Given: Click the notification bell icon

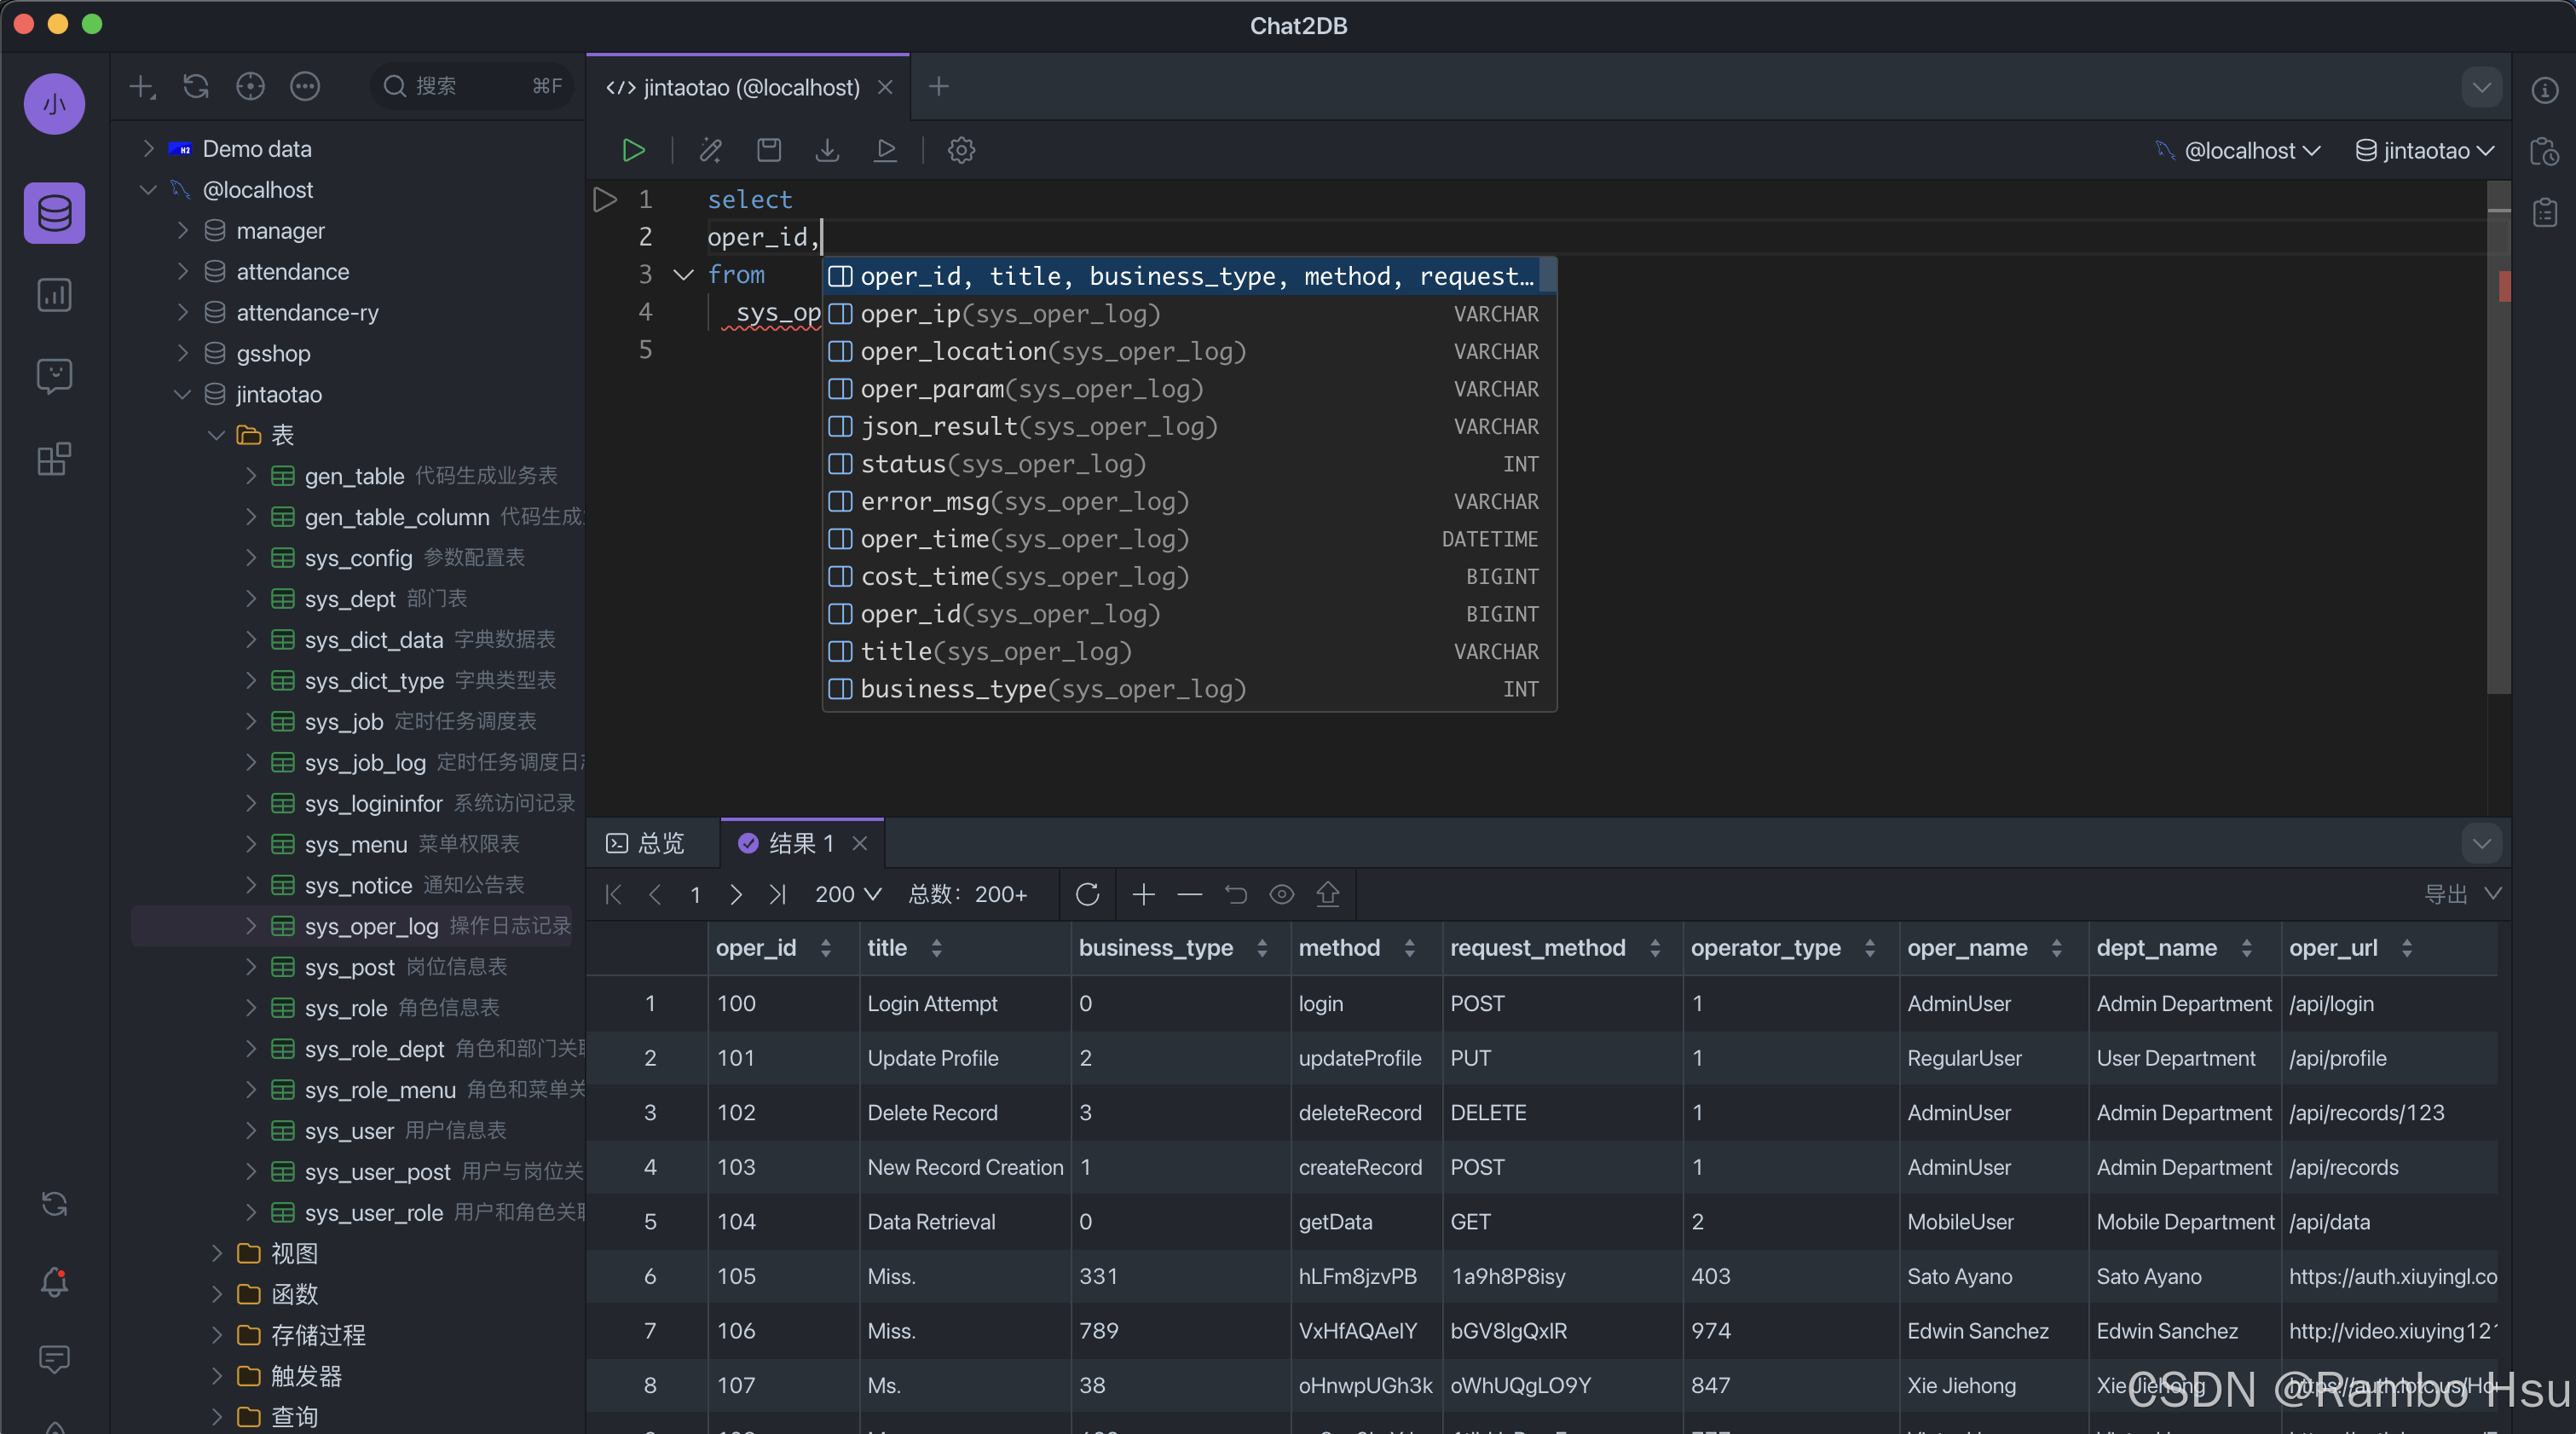Looking at the screenshot, I should coord(54,1282).
